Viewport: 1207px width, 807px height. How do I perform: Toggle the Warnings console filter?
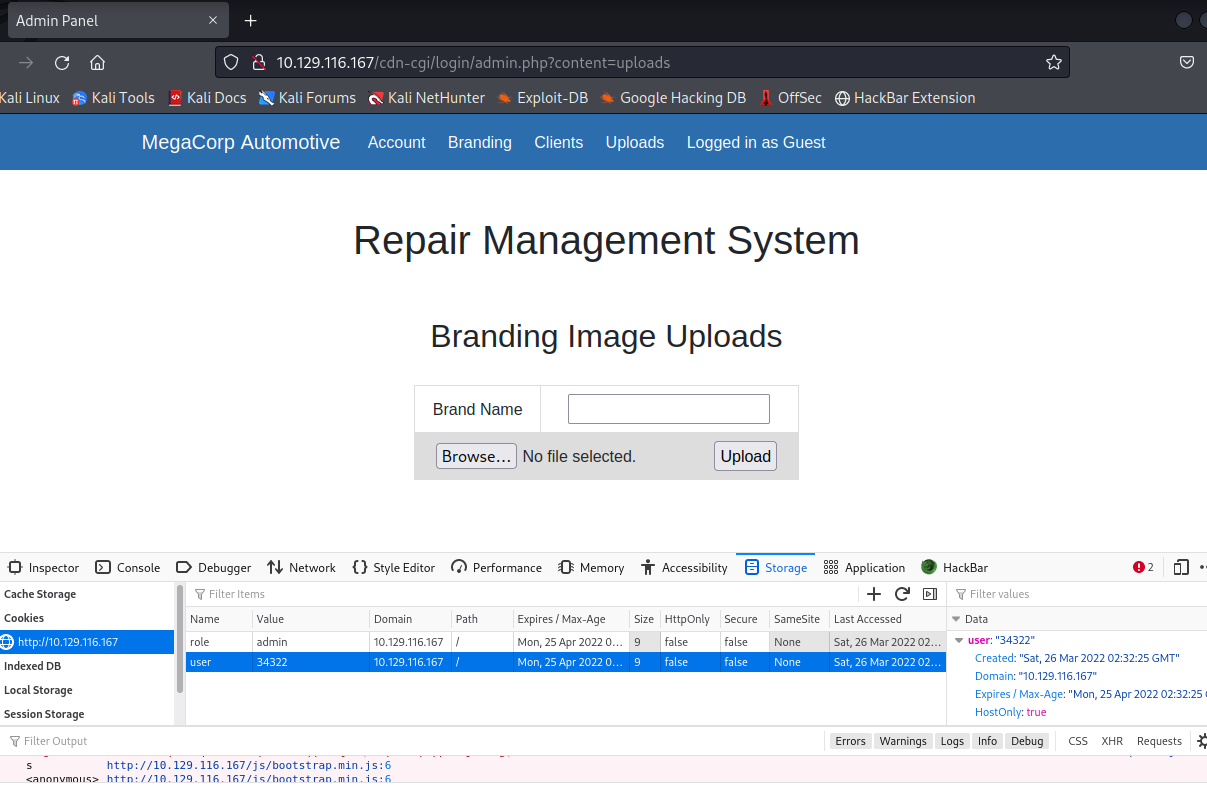(903, 741)
